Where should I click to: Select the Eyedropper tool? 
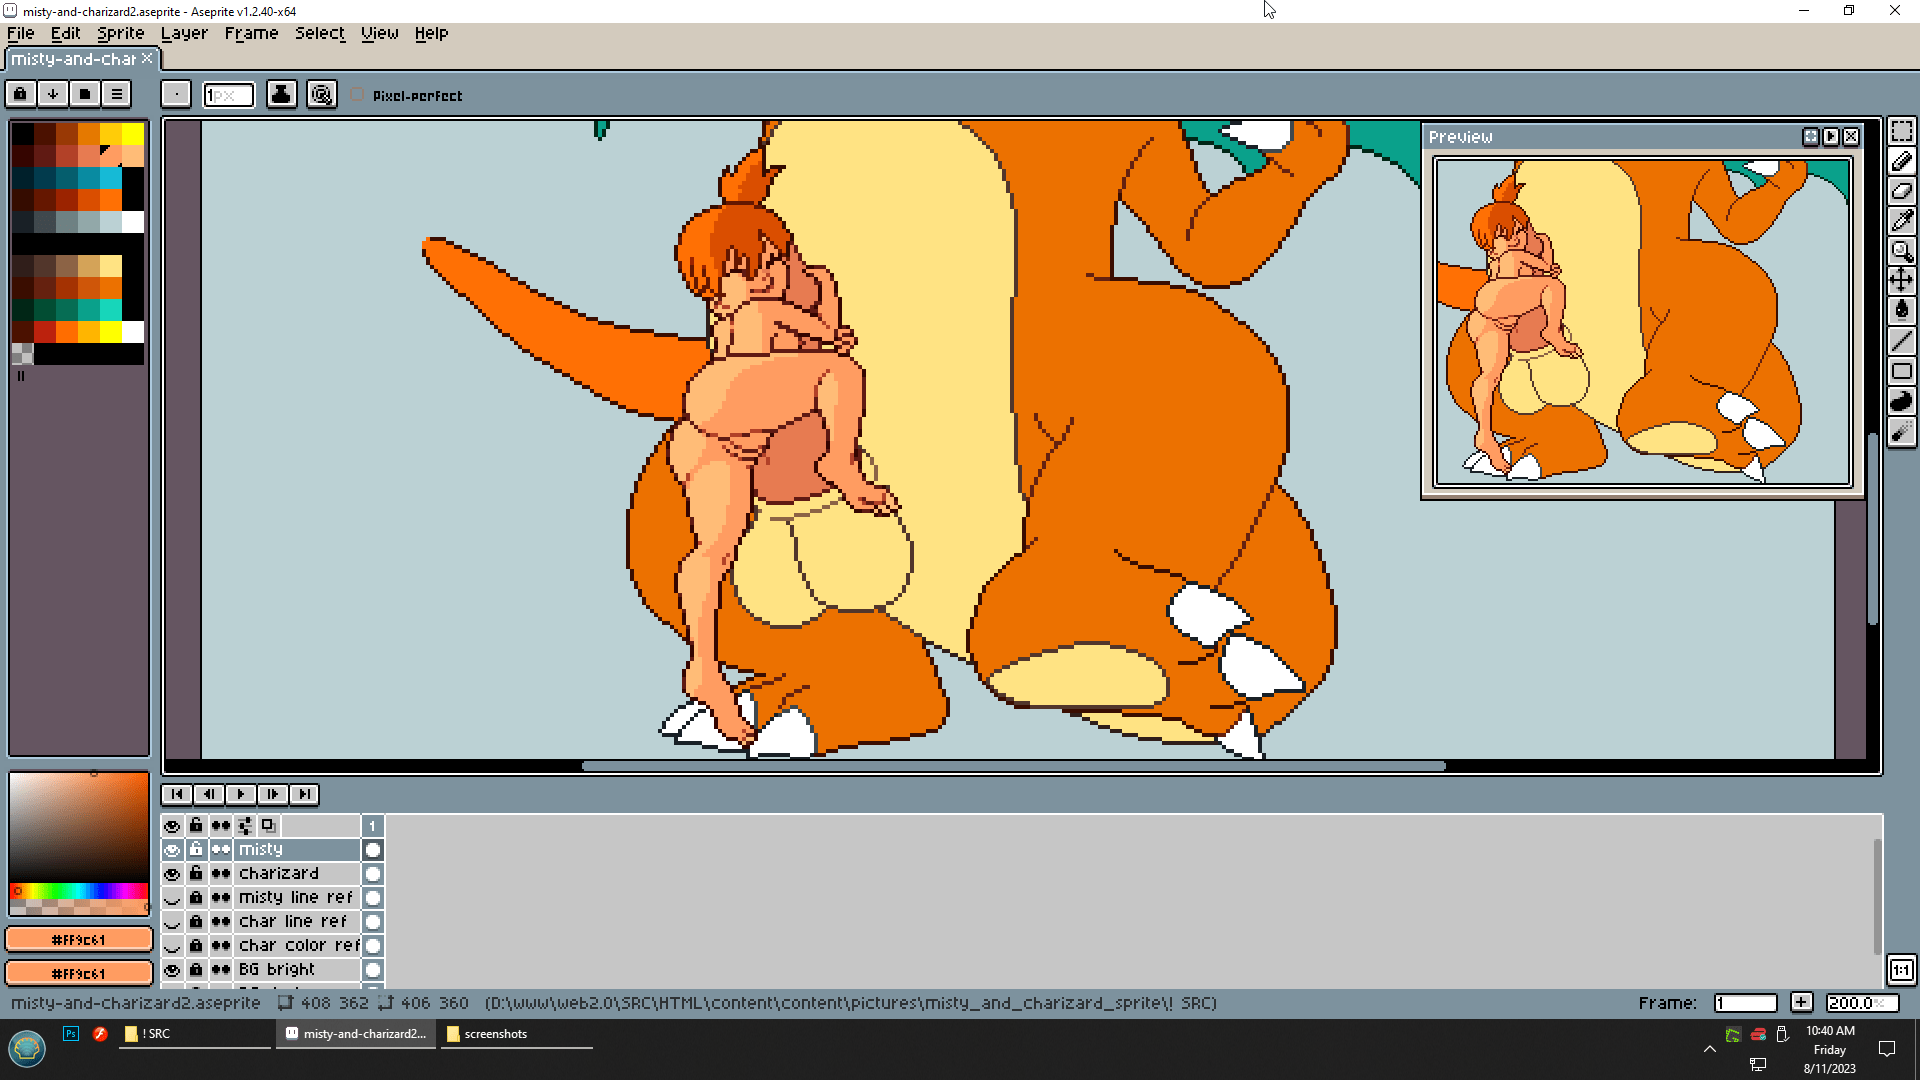tap(1901, 221)
